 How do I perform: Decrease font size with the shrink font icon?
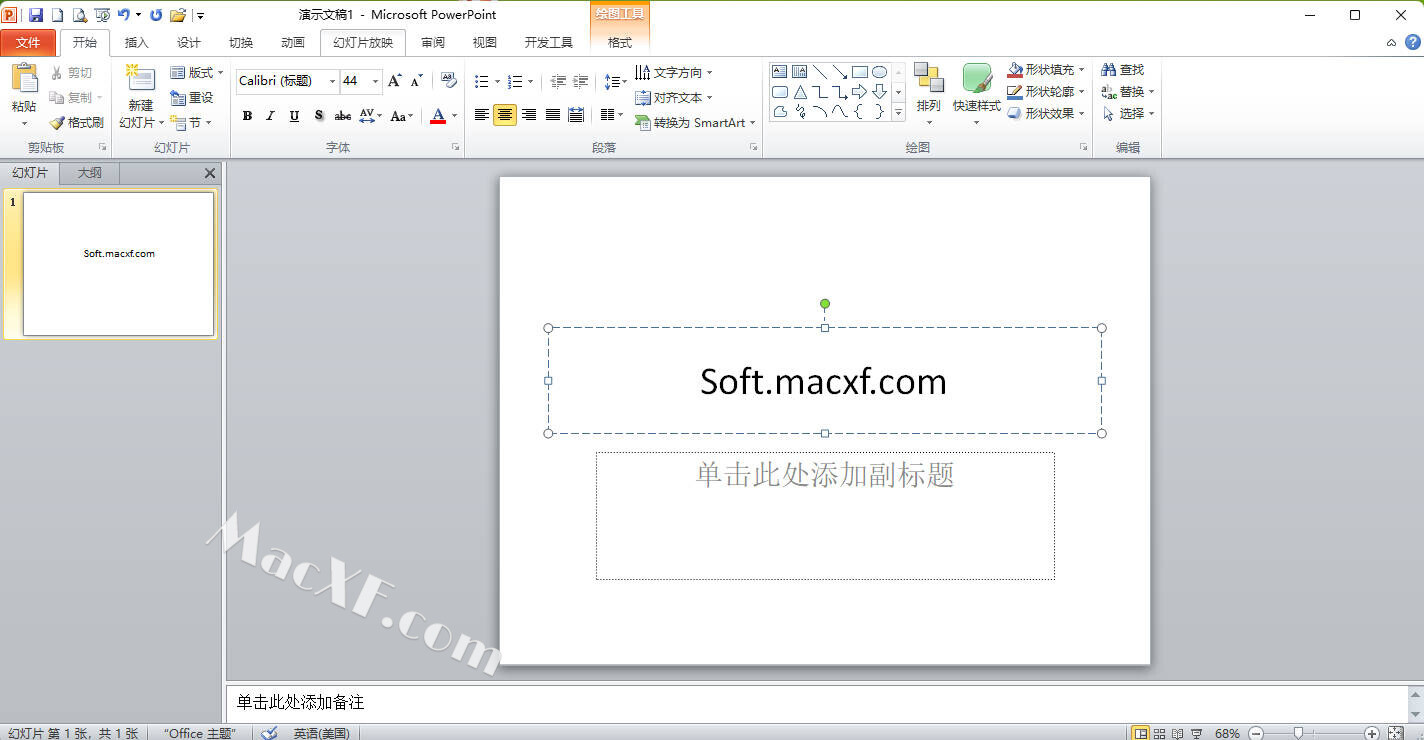(417, 81)
